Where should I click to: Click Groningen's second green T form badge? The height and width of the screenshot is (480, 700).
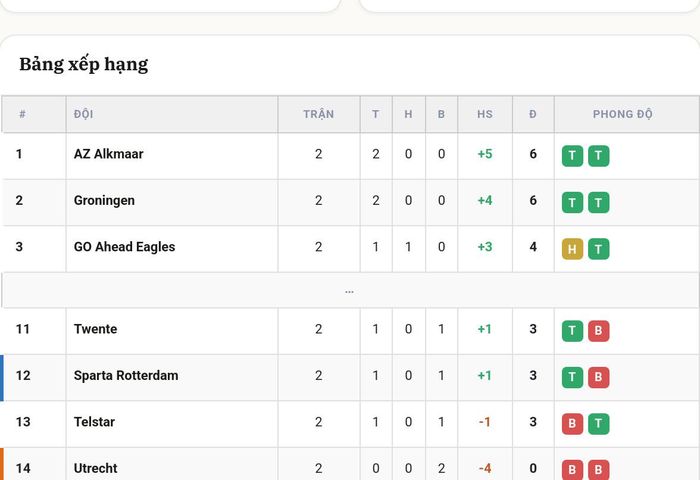click(598, 202)
